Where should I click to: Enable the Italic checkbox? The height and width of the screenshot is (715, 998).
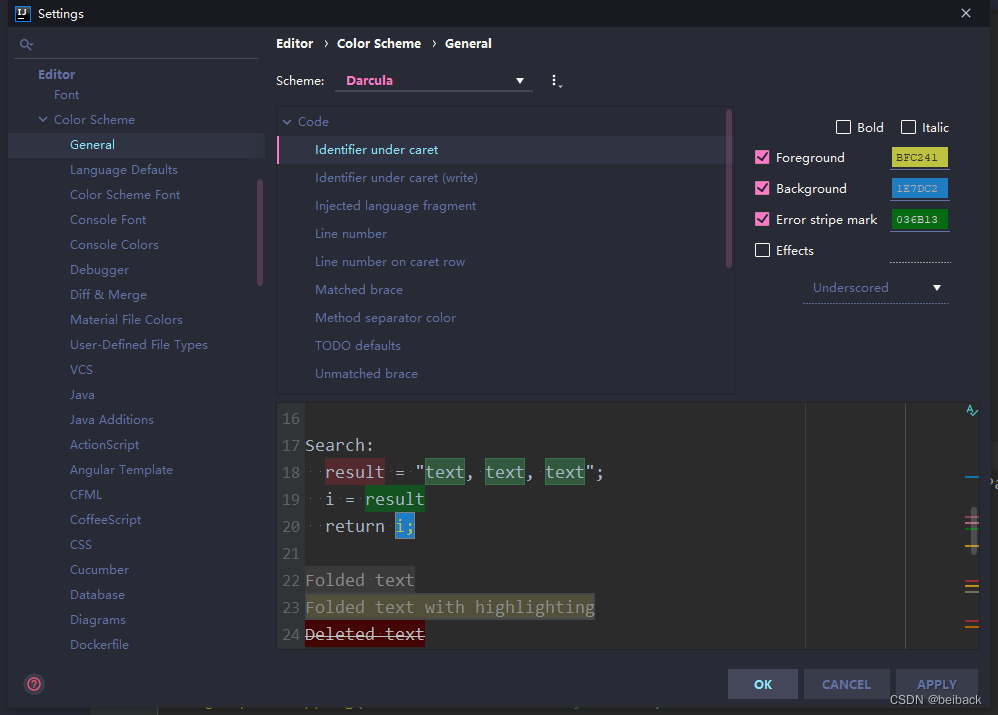(908, 127)
